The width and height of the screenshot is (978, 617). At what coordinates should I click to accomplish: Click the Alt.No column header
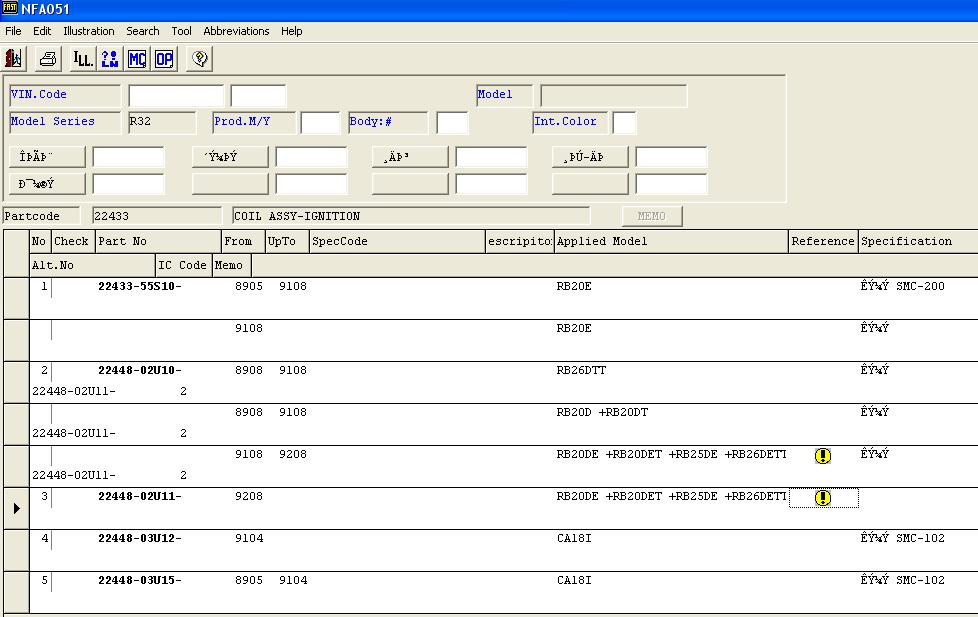pyautogui.click(x=92, y=265)
